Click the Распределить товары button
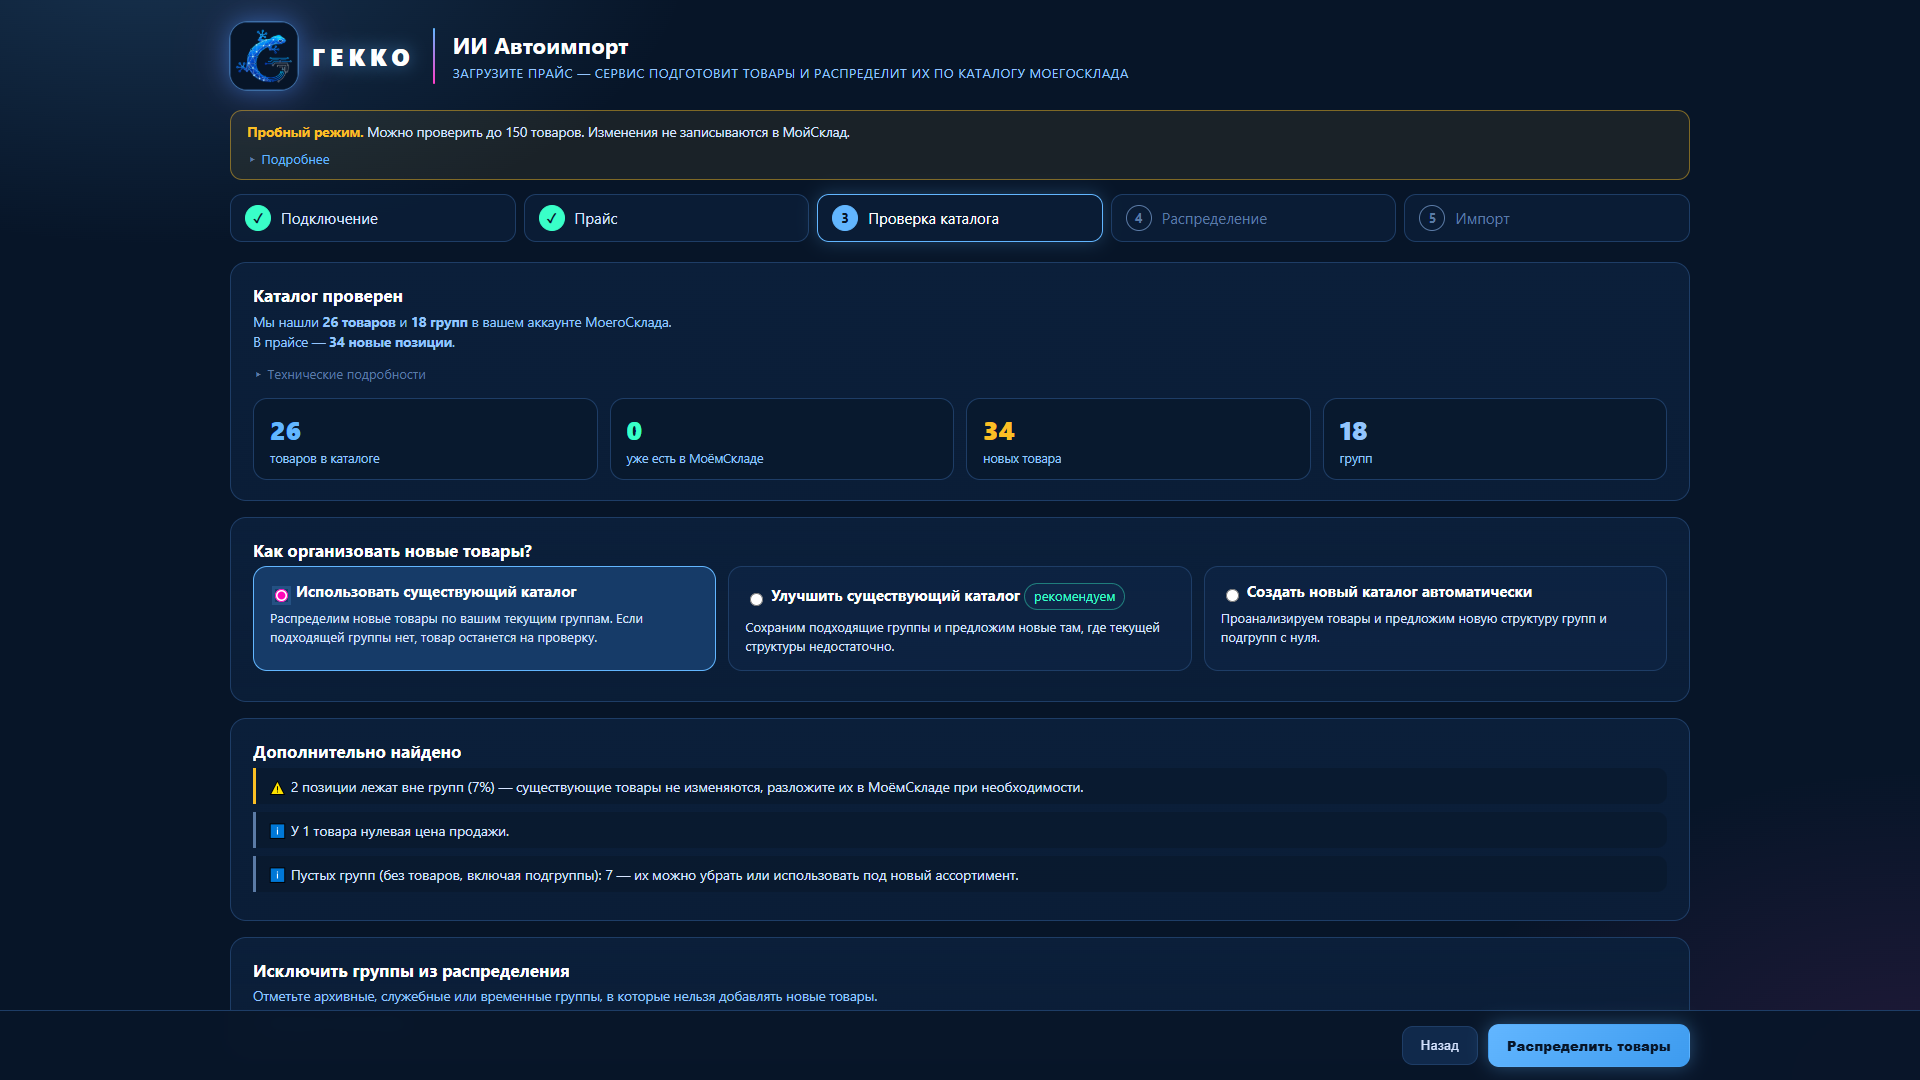 click(x=1589, y=1045)
